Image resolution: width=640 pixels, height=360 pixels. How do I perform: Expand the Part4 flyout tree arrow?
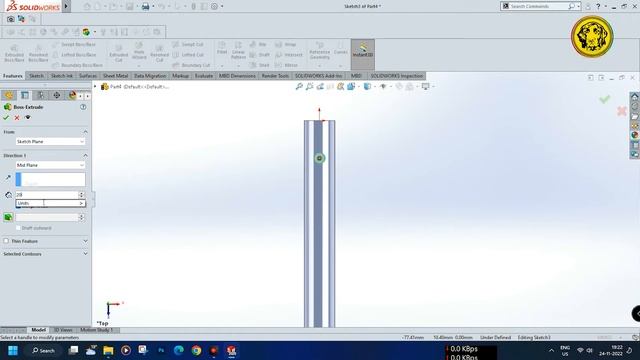[x=95, y=87]
